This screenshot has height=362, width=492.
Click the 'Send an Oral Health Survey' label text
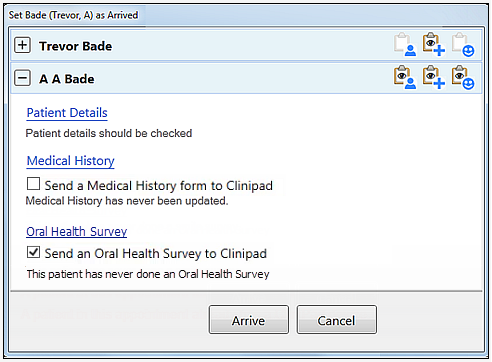pyautogui.click(x=156, y=254)
